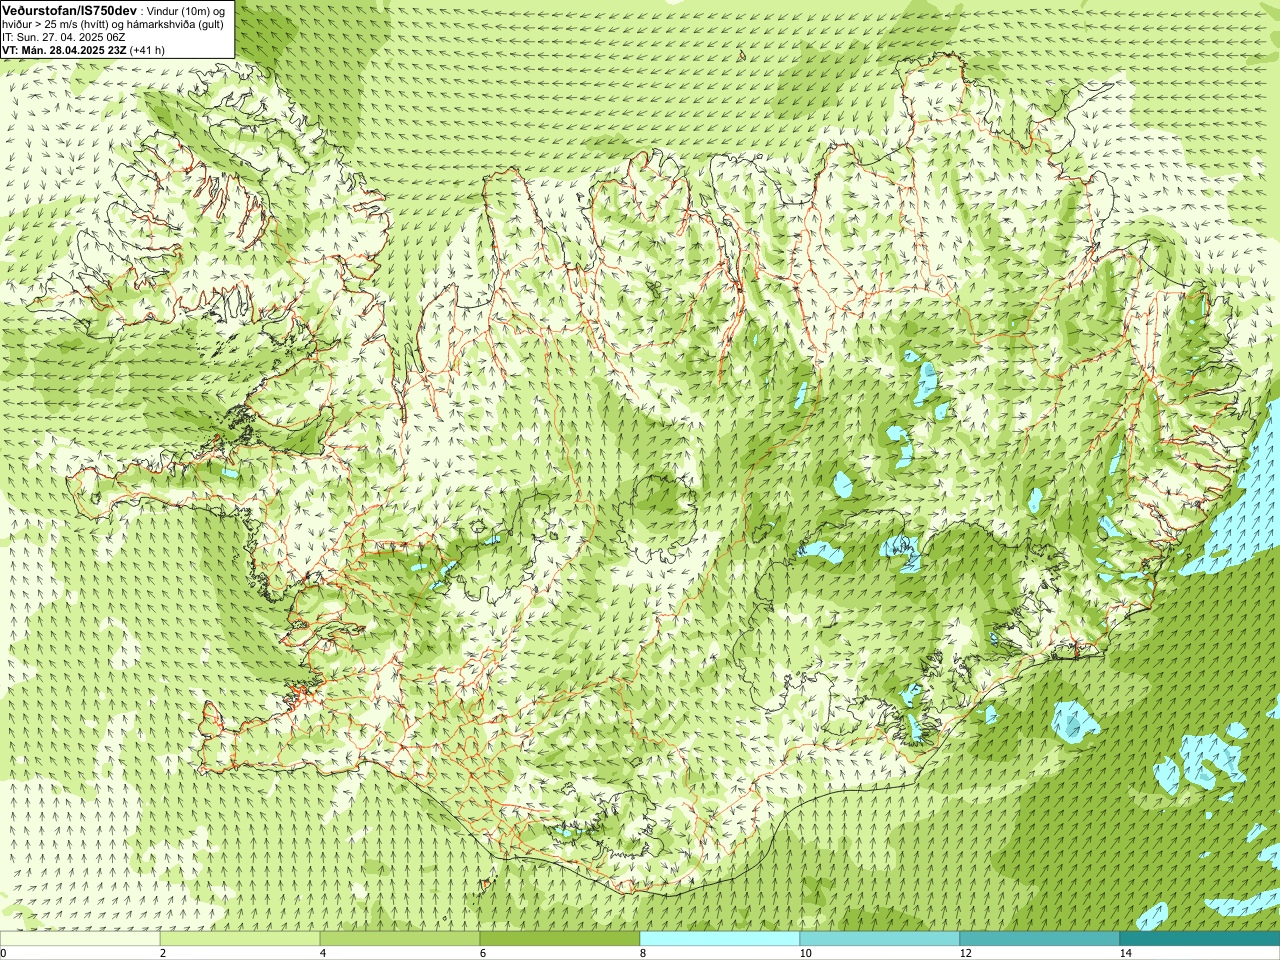Click the '6' label on the wind scale
This screenshot has width=1280, height=960.
(x=483, y=953)
